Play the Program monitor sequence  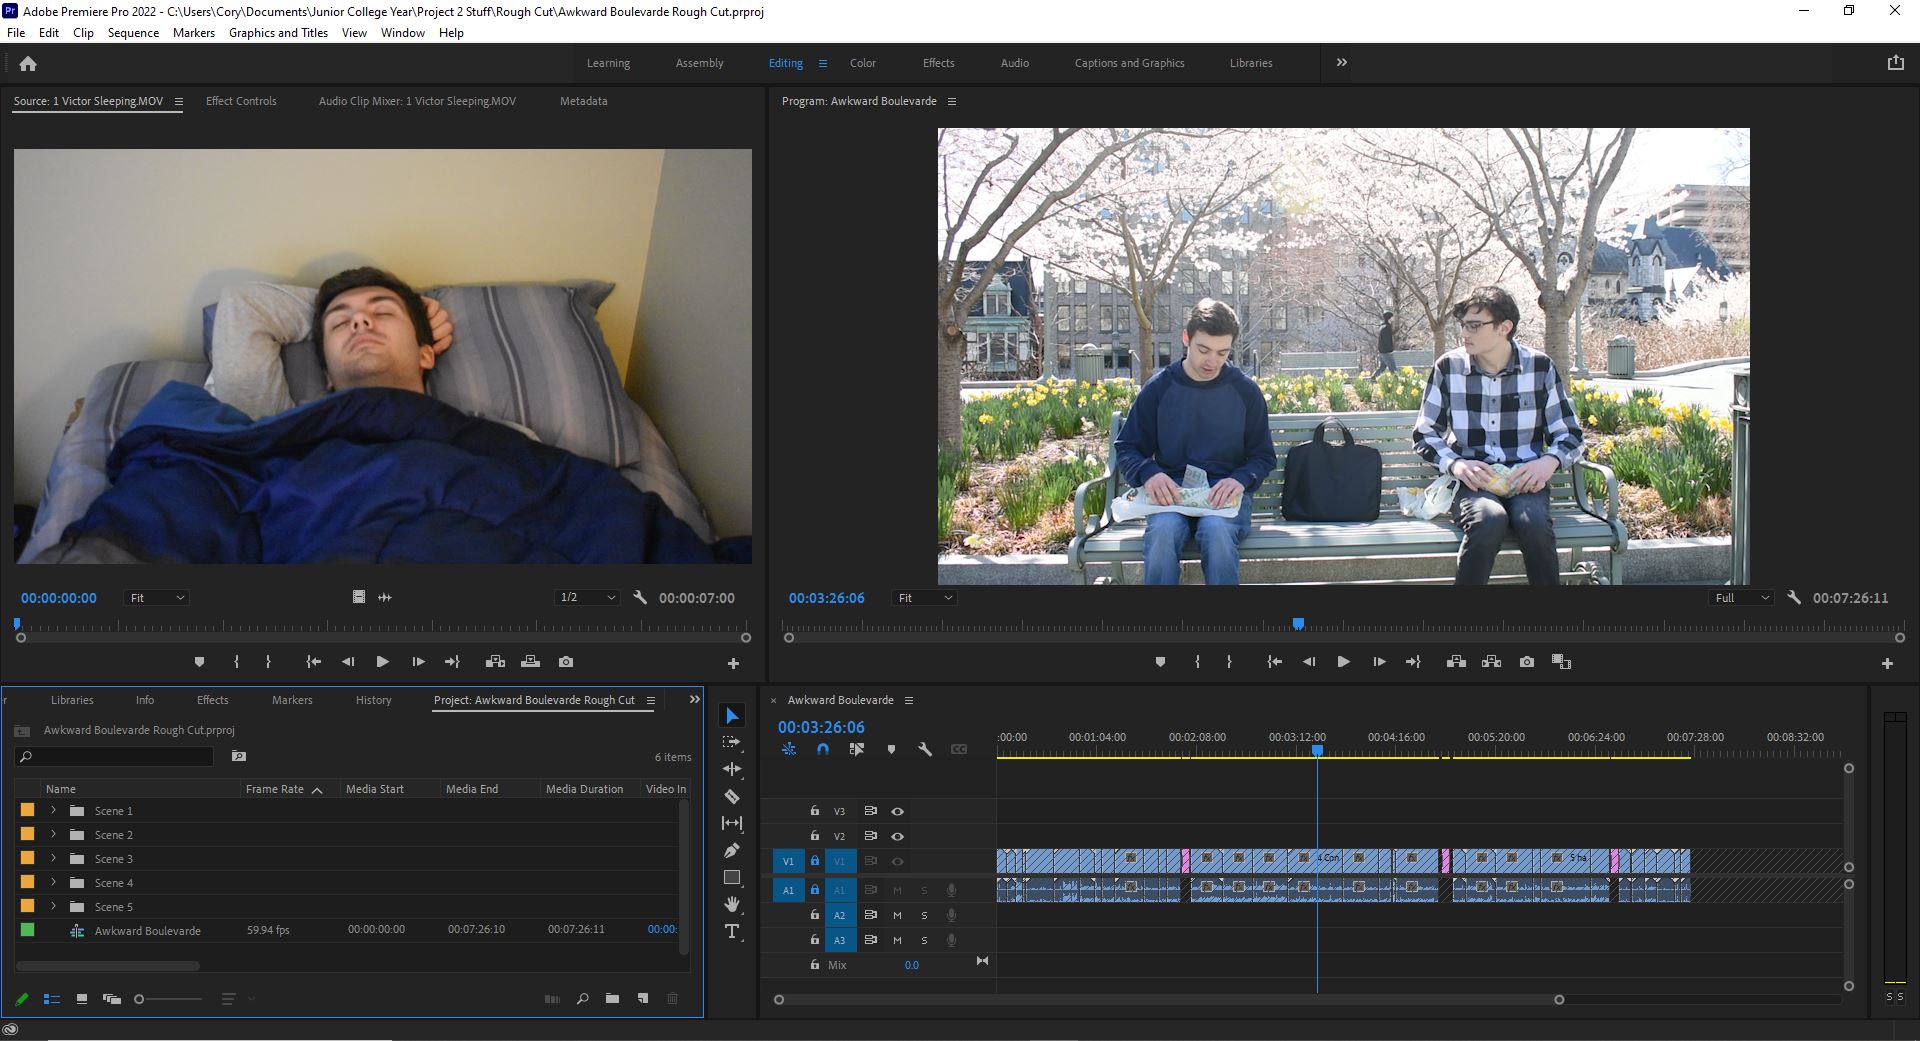coord(1343,662)
